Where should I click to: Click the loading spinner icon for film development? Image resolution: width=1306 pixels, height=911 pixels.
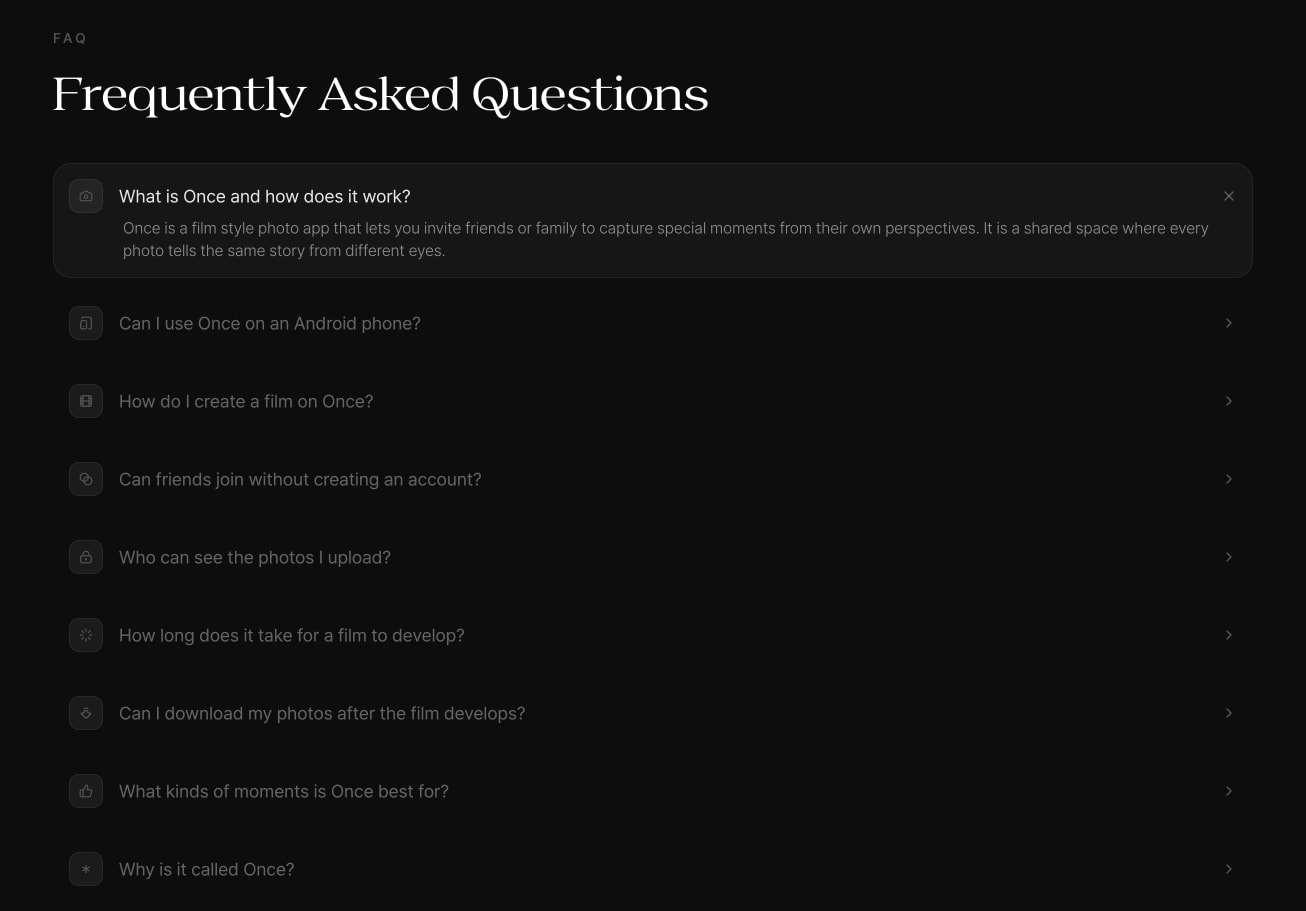coord(86,635)
